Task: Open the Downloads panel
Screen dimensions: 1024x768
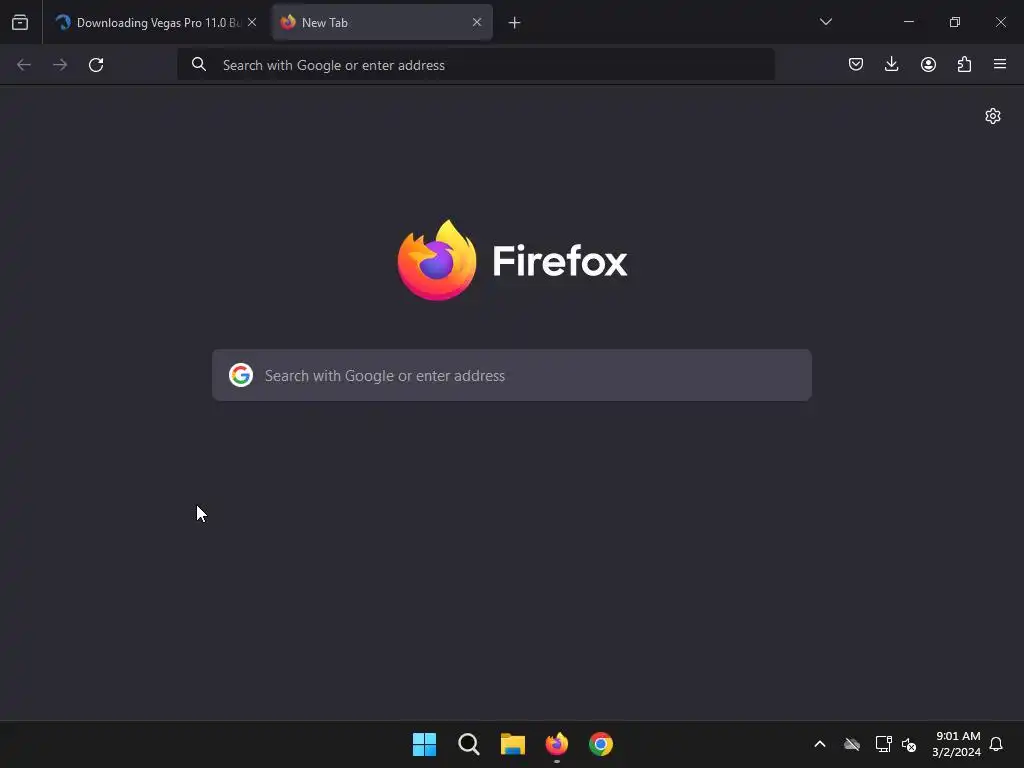Action: click(x=891, y=64)
